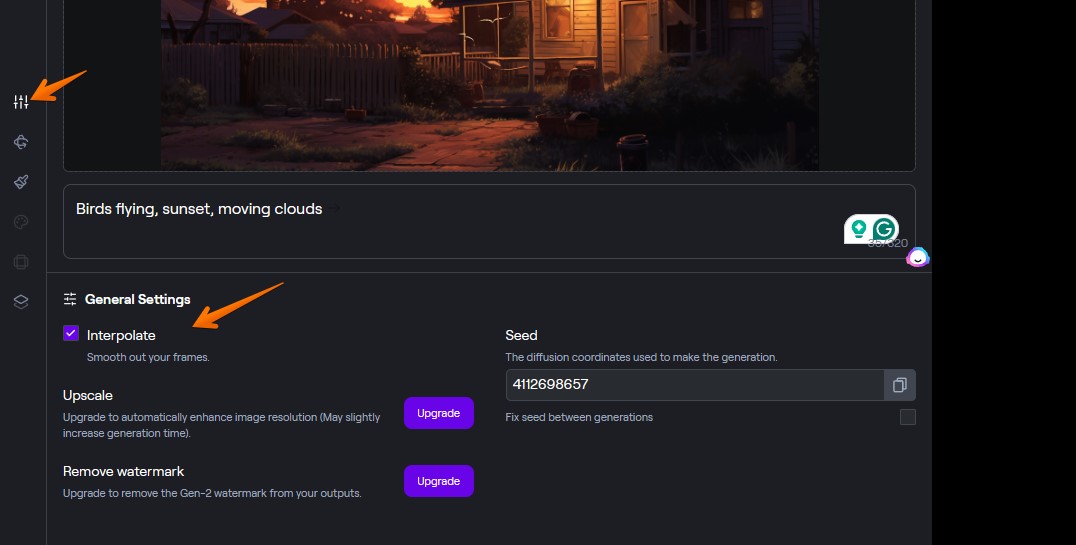This screenshot has width=1076, height=545.
Task: Click the style palette icon
Action: (21, 222)
